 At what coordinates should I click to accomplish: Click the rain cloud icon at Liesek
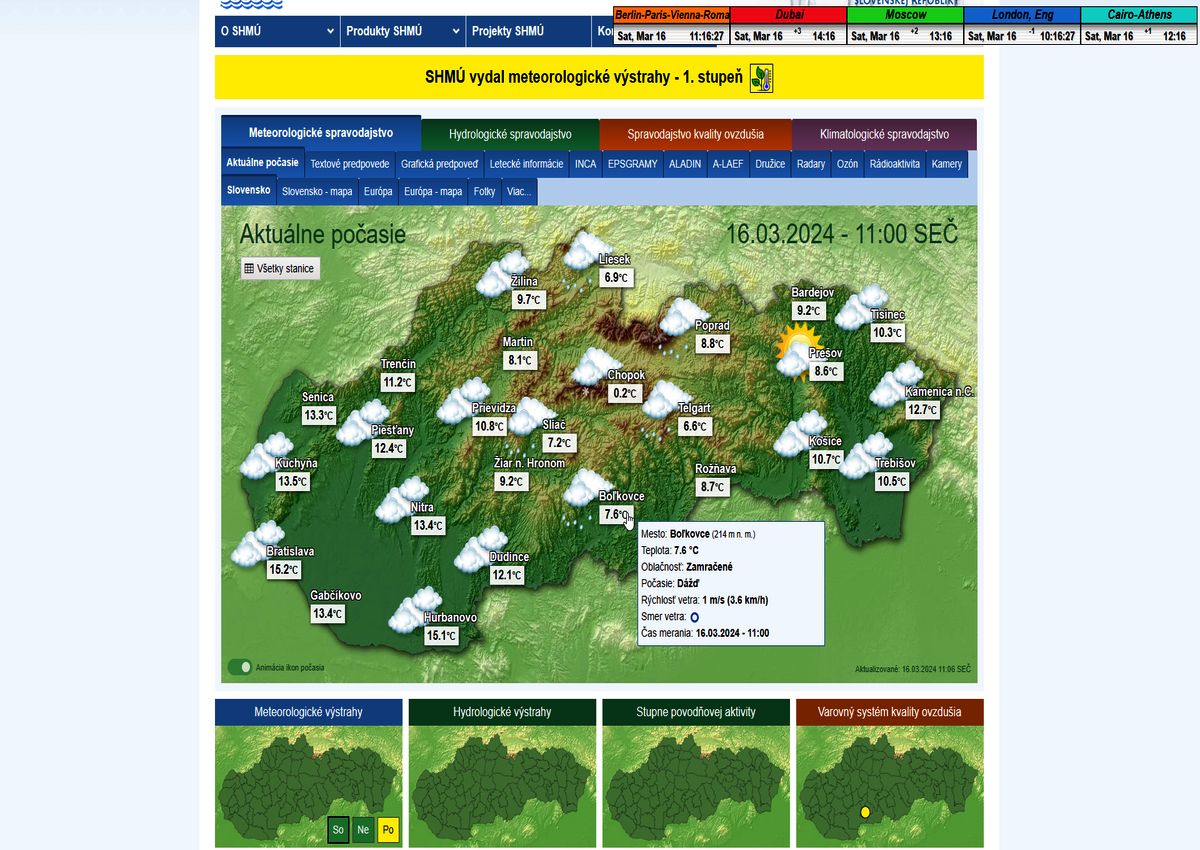(x=585, y=252)
